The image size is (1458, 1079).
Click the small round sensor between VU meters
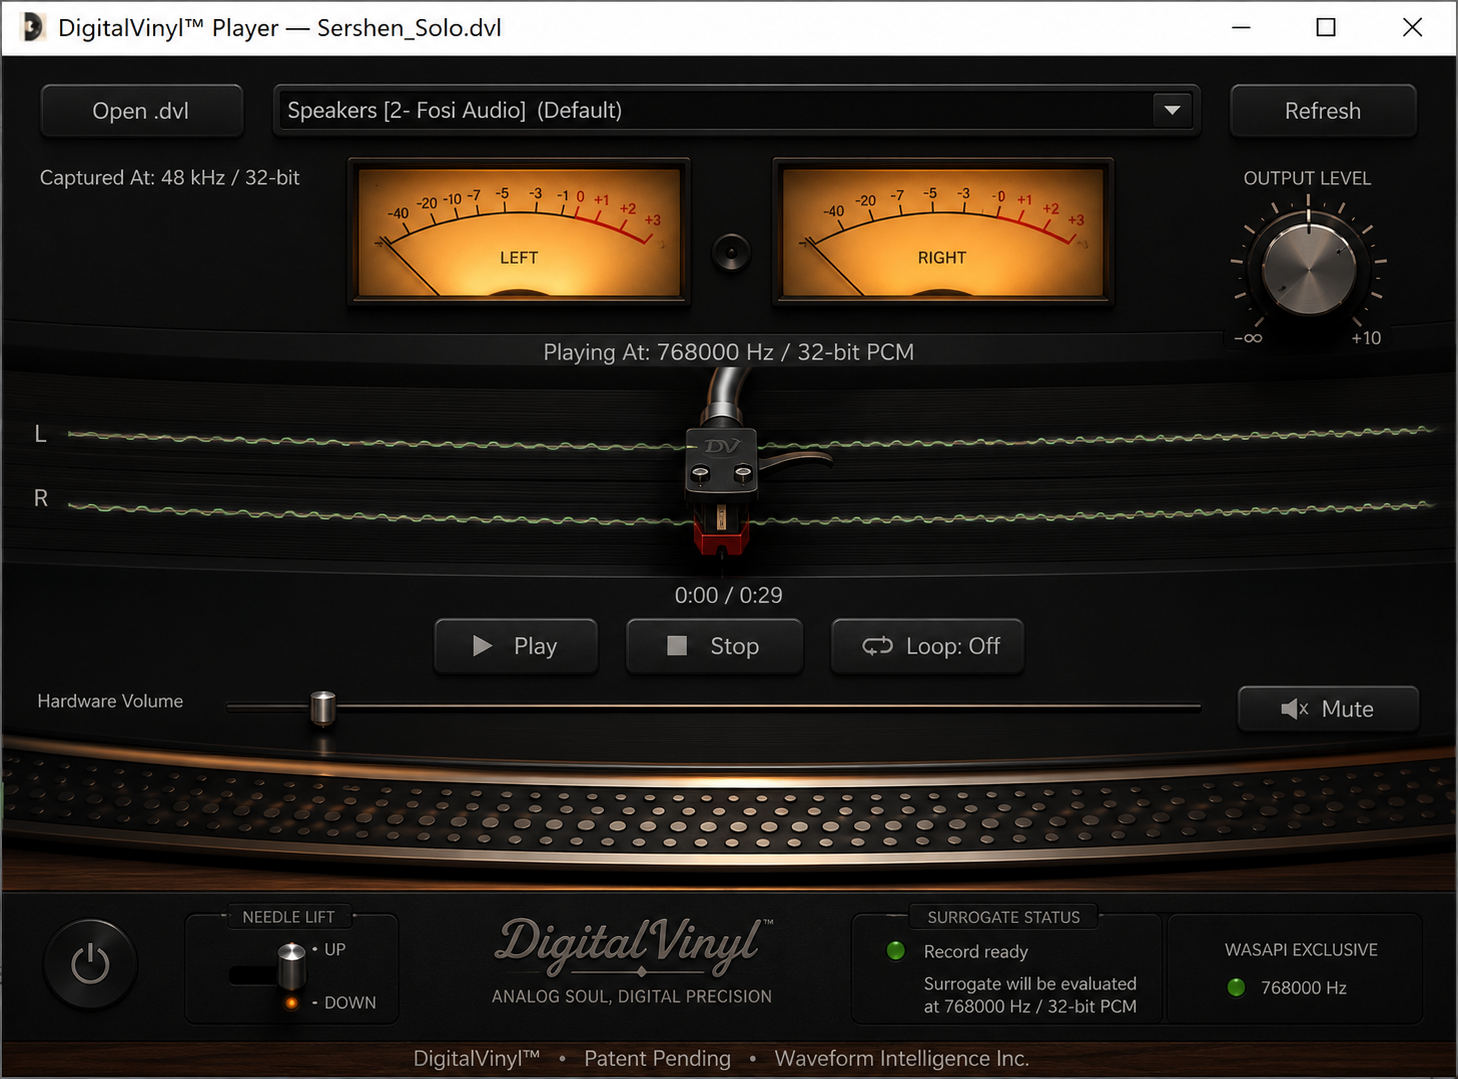coord(731,252)
